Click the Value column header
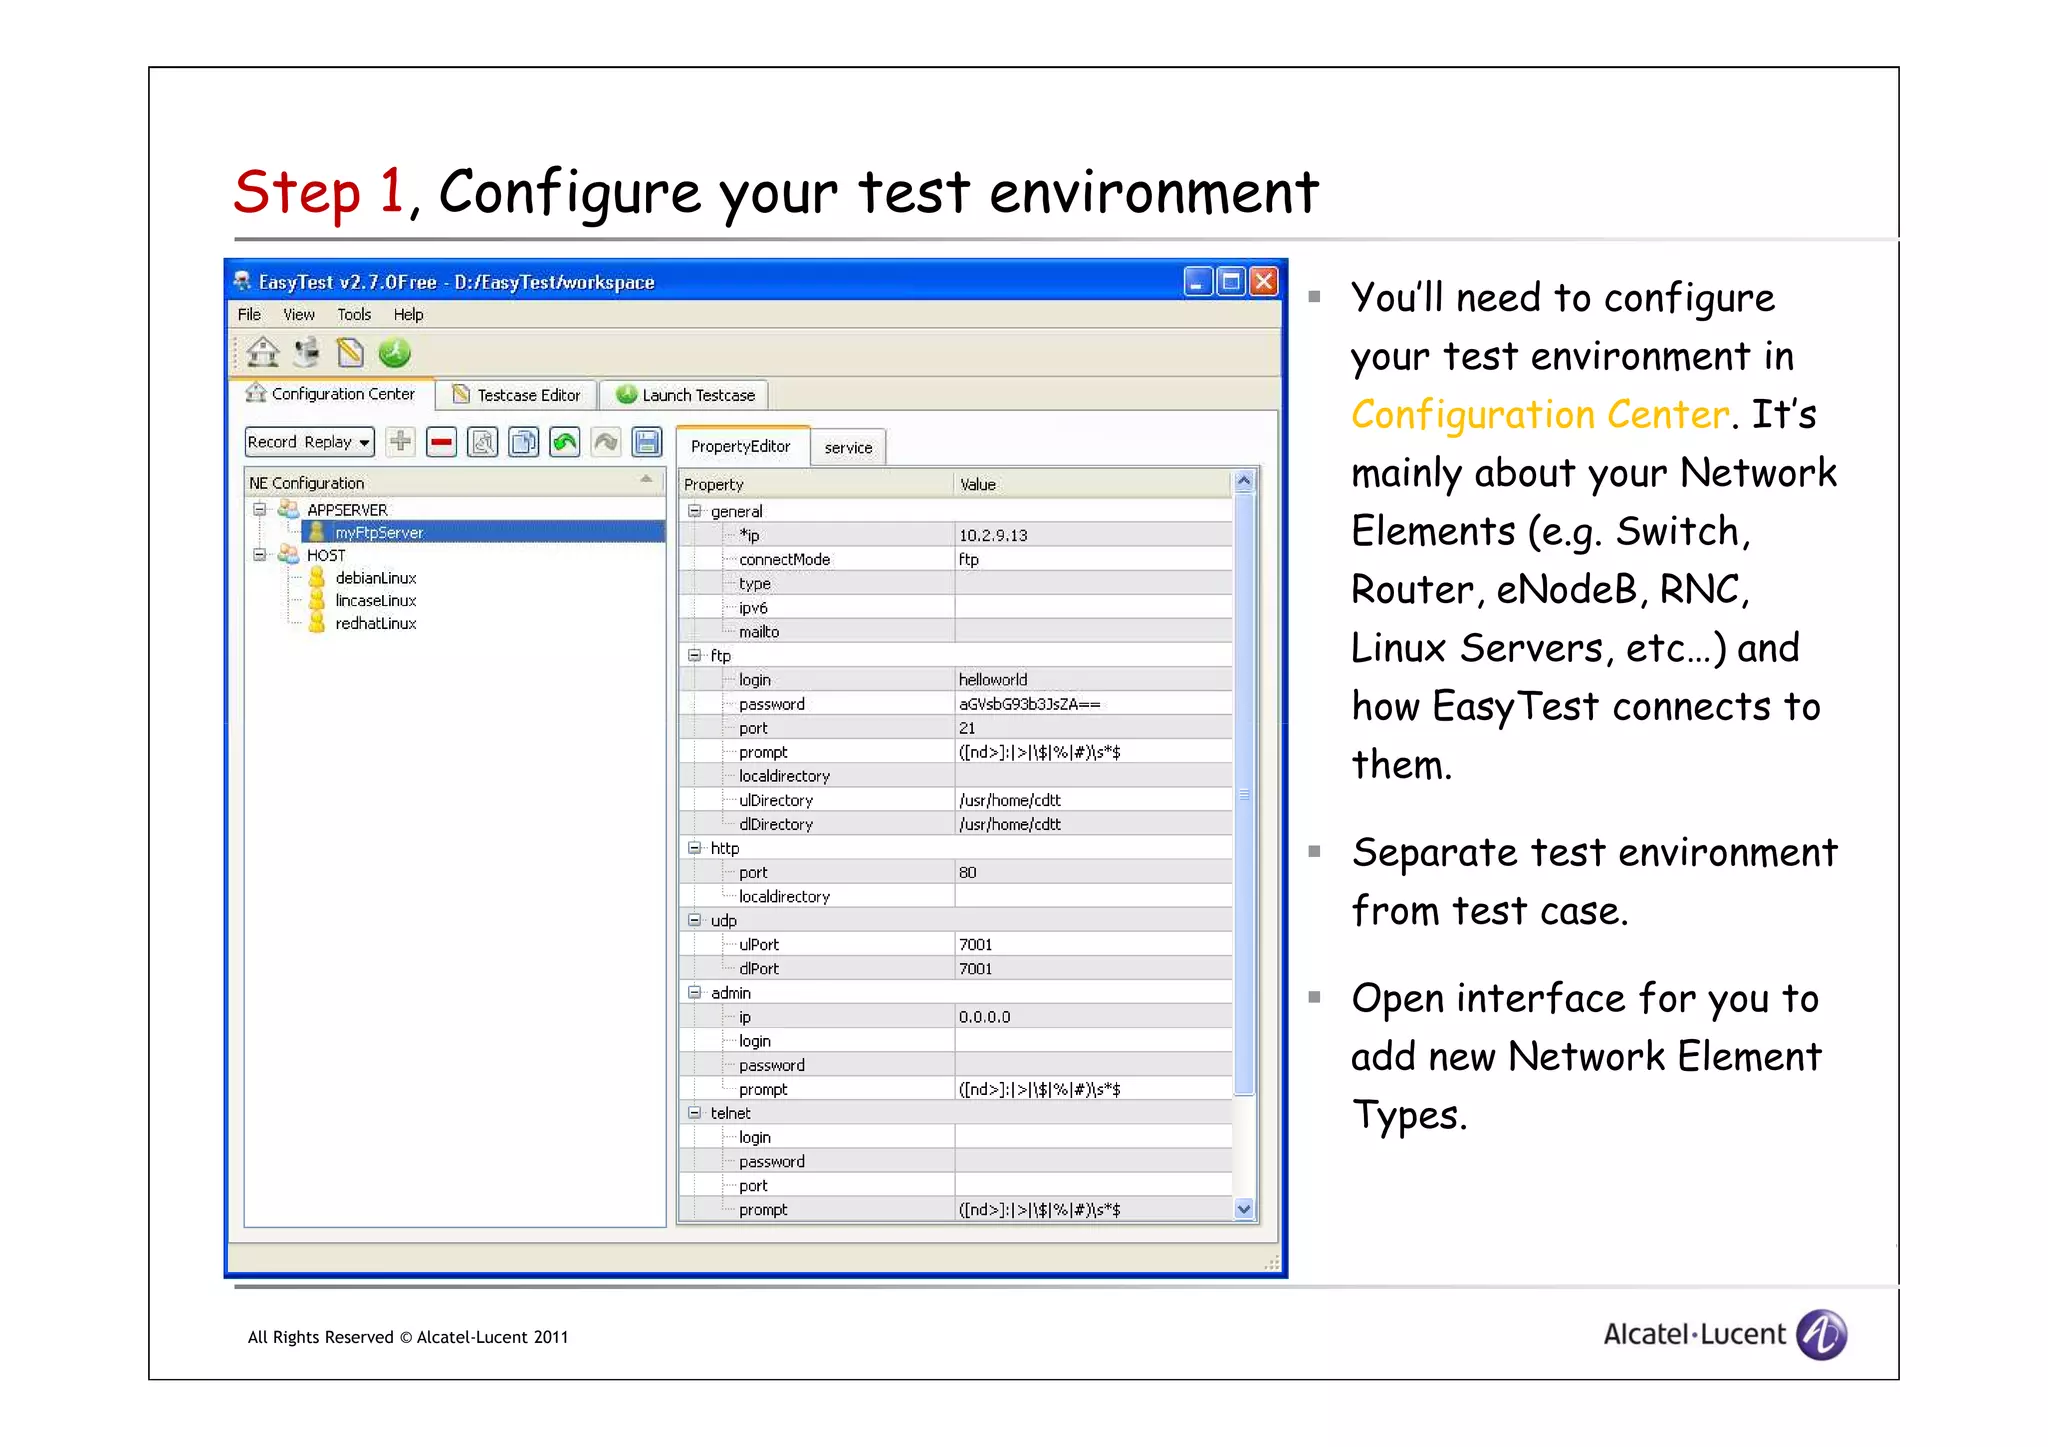Screen dimensions: 2048x1447 click(x=1093, y=484)
